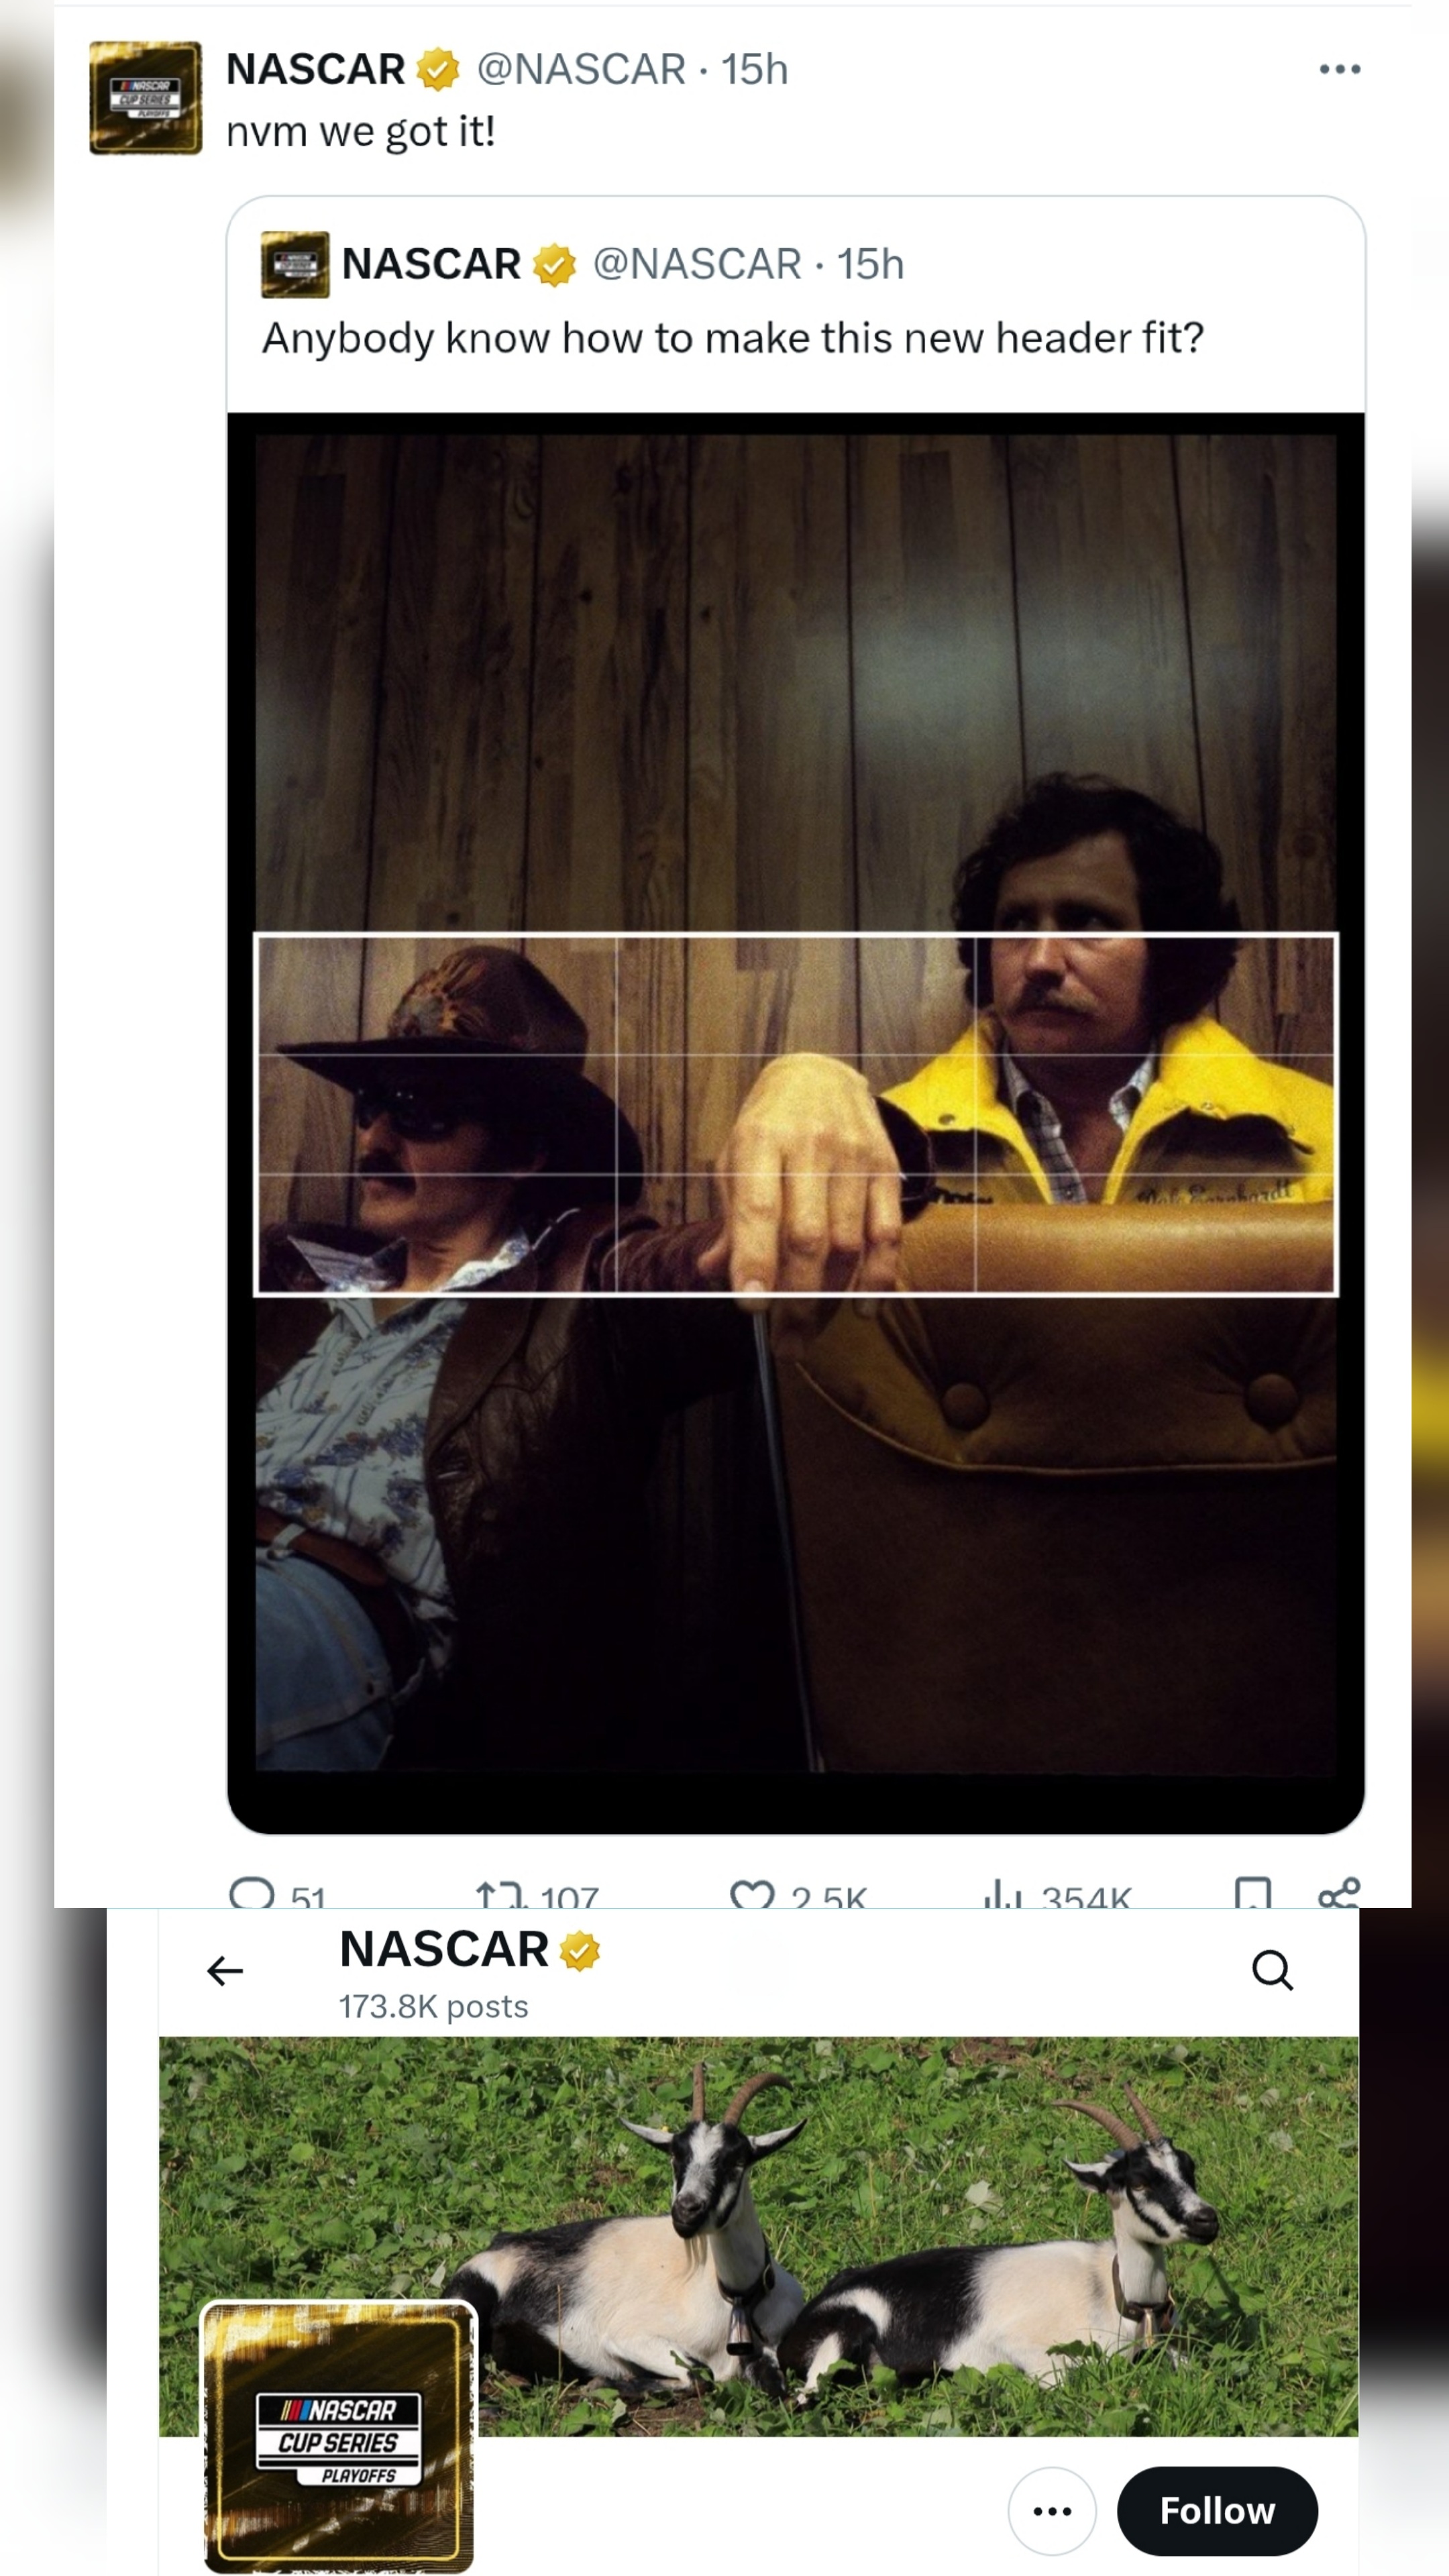
Task: Click the reply bubble icon with 51
Action: point(252,1894)
